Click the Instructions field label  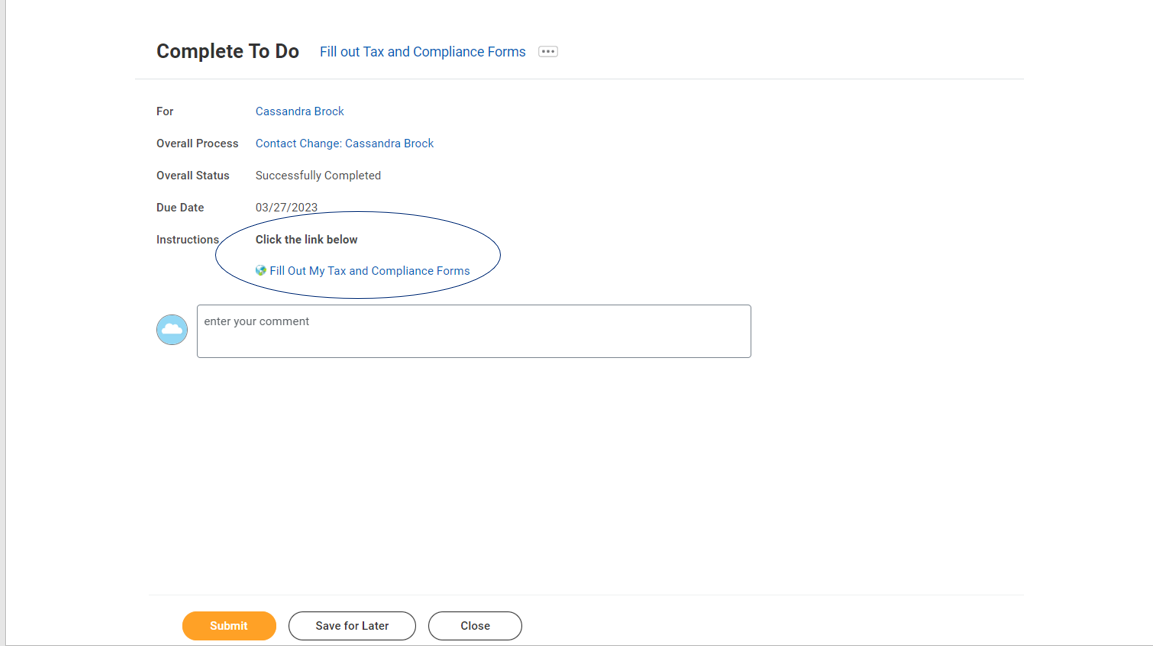click(187, 240)
